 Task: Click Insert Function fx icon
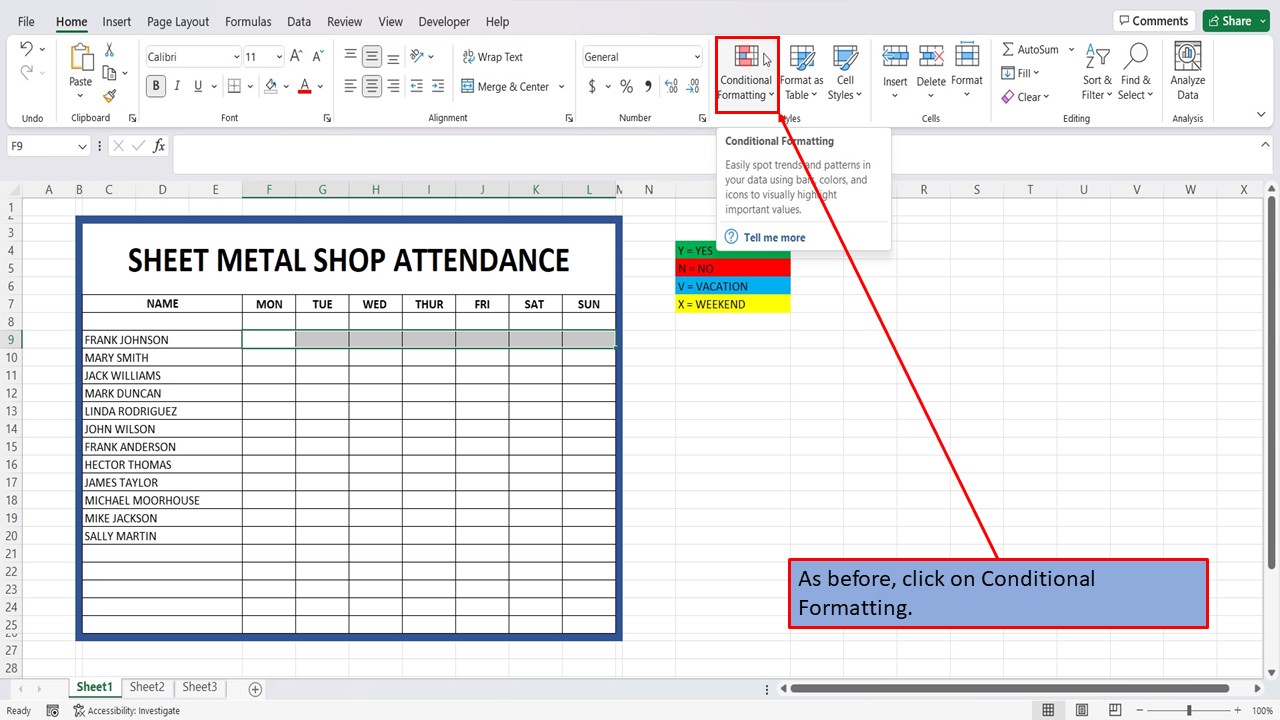point(159,146)
